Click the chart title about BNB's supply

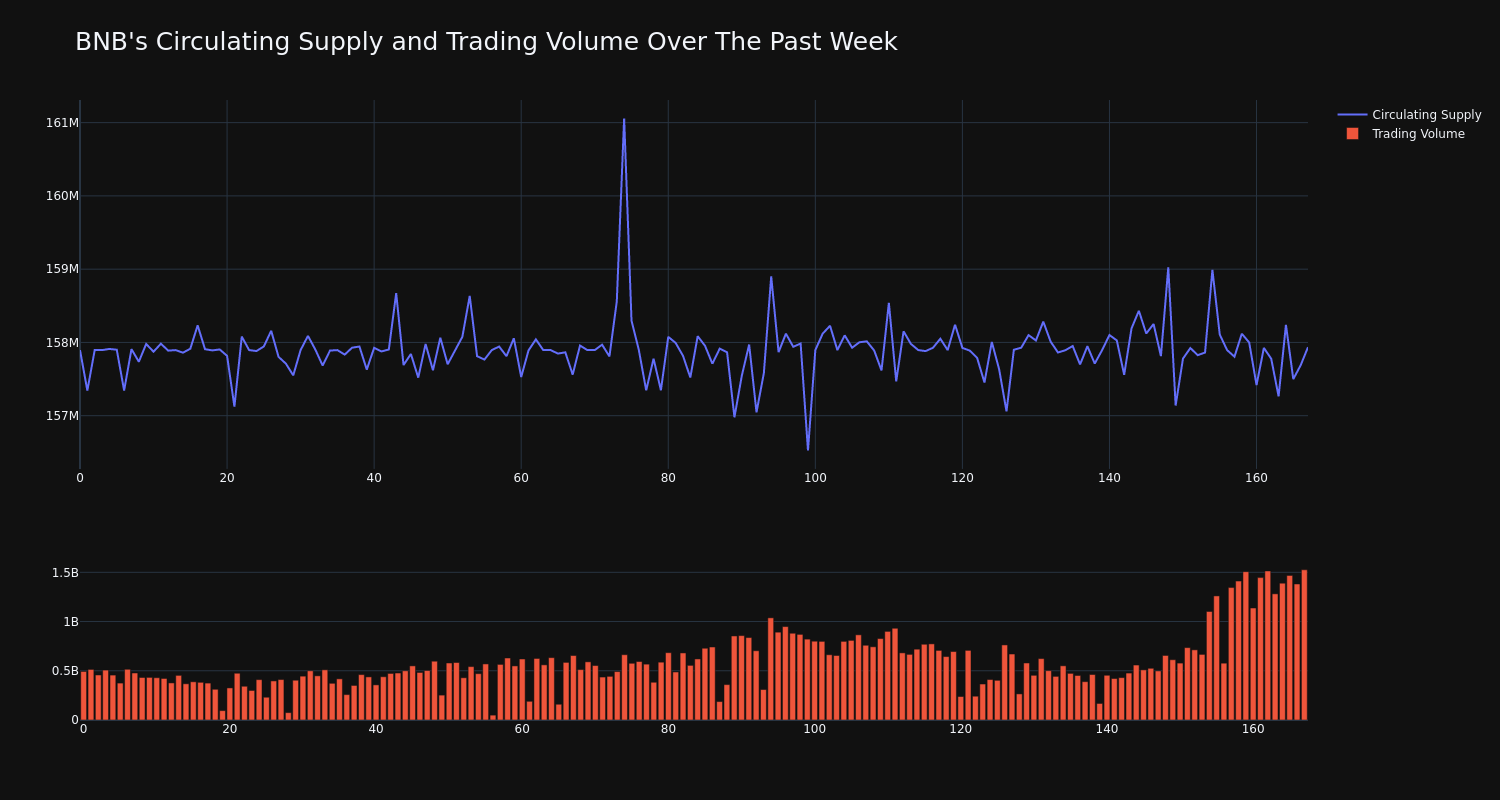tap(486, 42)
